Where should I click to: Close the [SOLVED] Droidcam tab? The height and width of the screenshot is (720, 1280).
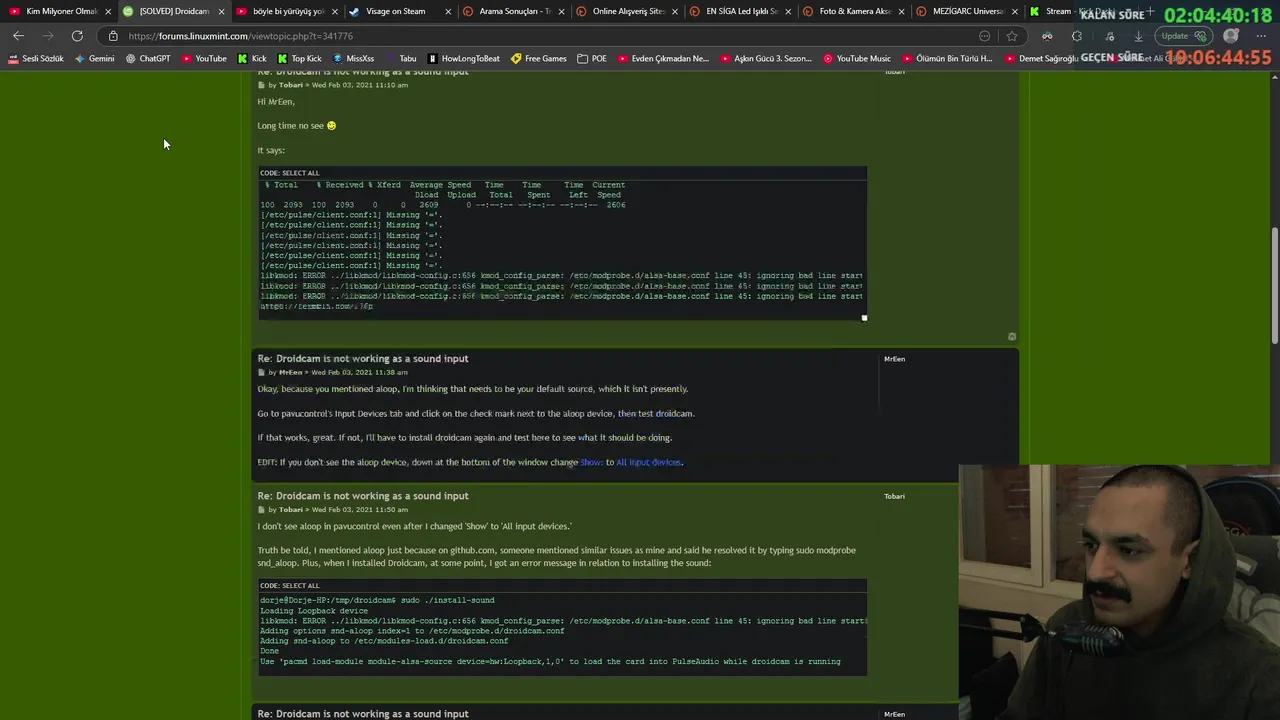[221, 11]
